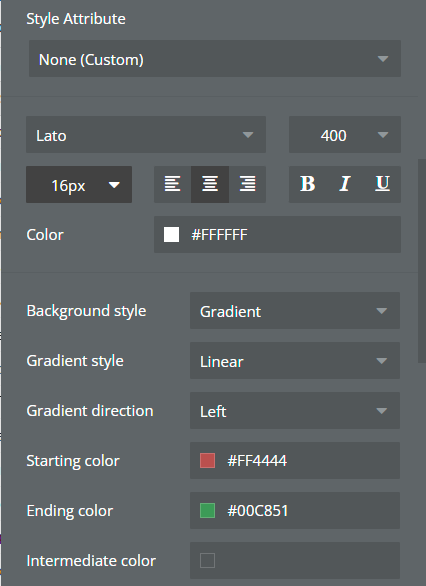
Task: Open the Lato font family dropdown
Action: click(x=146, y=135)
